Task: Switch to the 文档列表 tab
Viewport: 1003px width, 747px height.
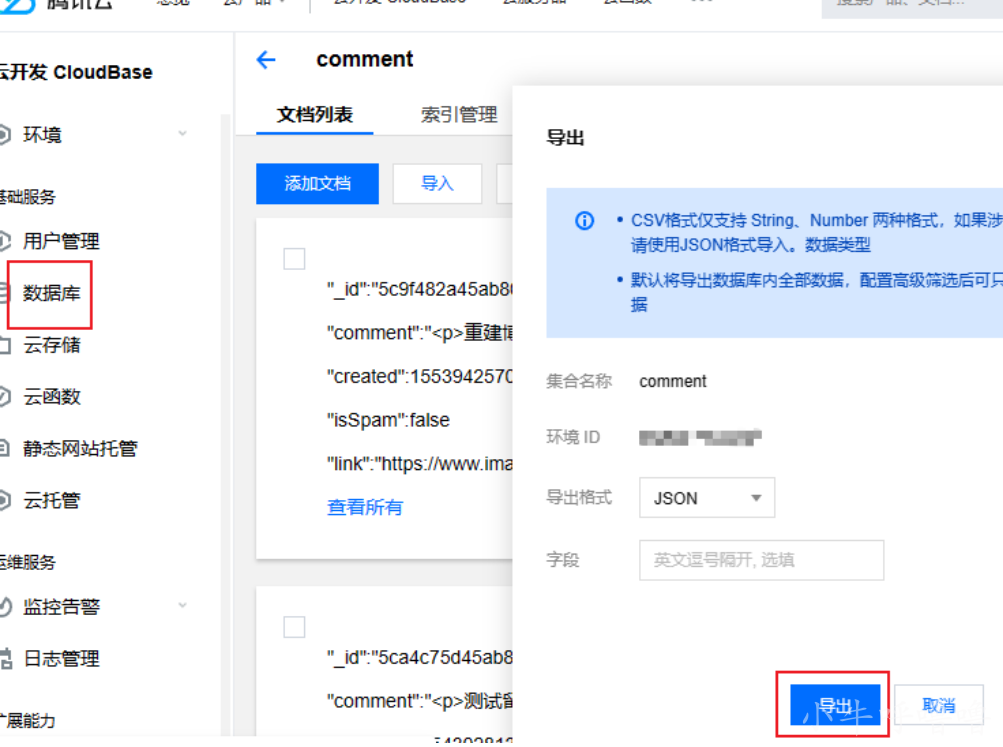Action: tap(315, 115)
